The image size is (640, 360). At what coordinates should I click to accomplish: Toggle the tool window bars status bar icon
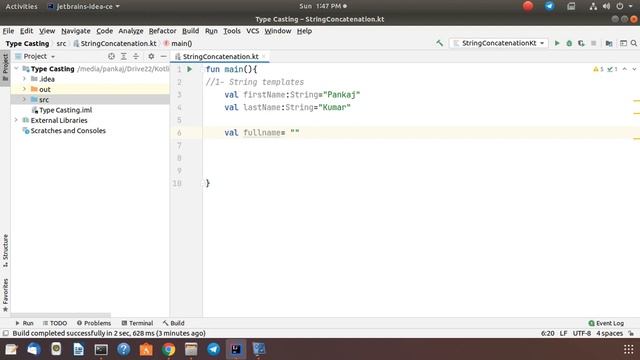click(5, 333)
